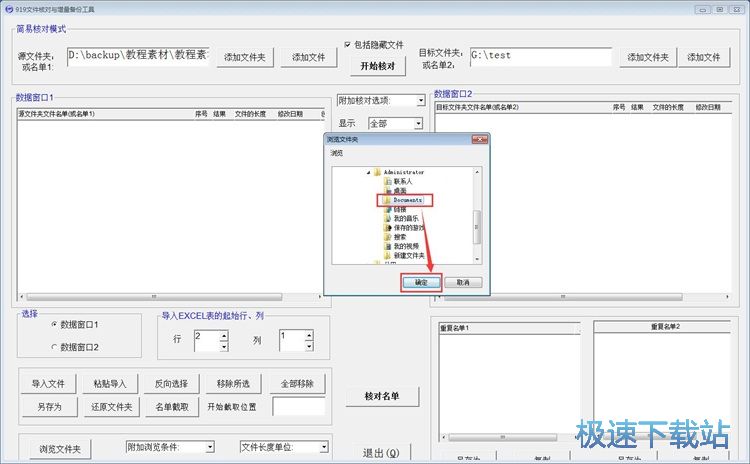Click the 保存的游戏 folder icon
The height and width of the screenshot is (464, 750).
pos(388,228)
